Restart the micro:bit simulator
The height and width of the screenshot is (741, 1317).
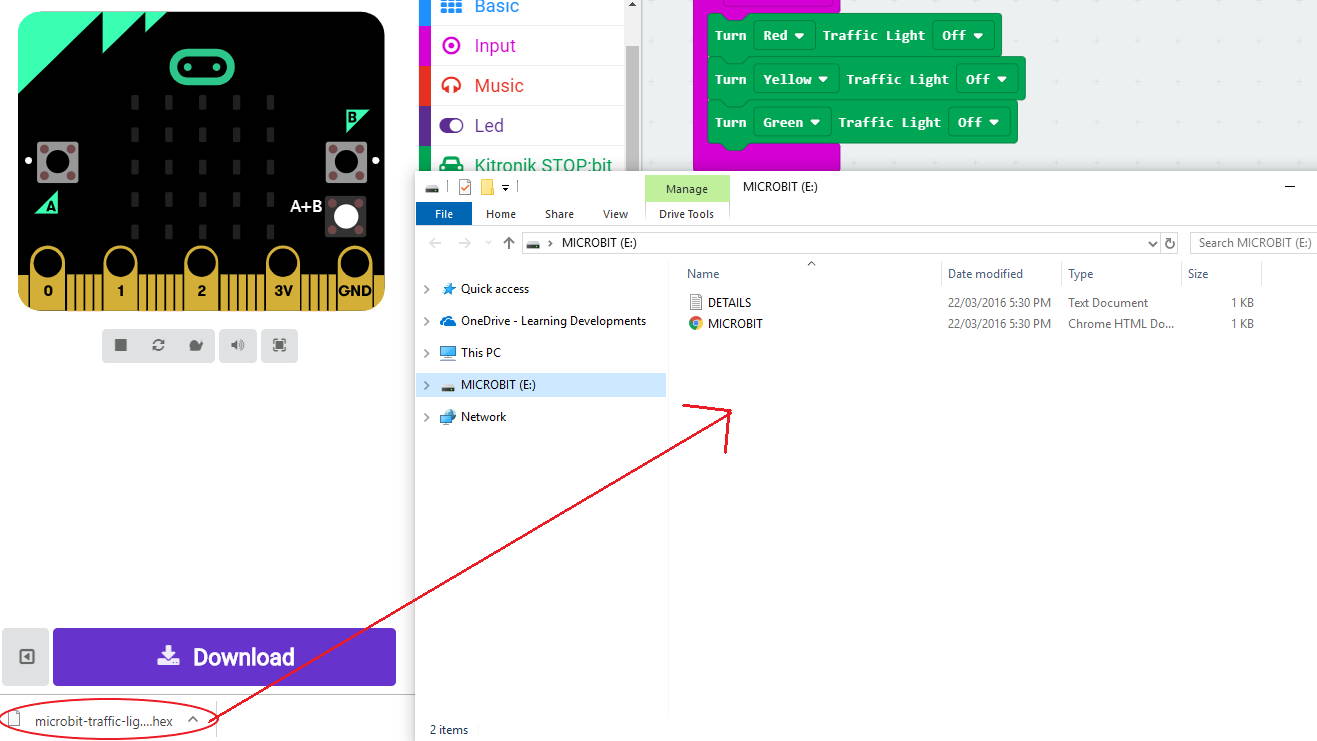tap(158, 345)
